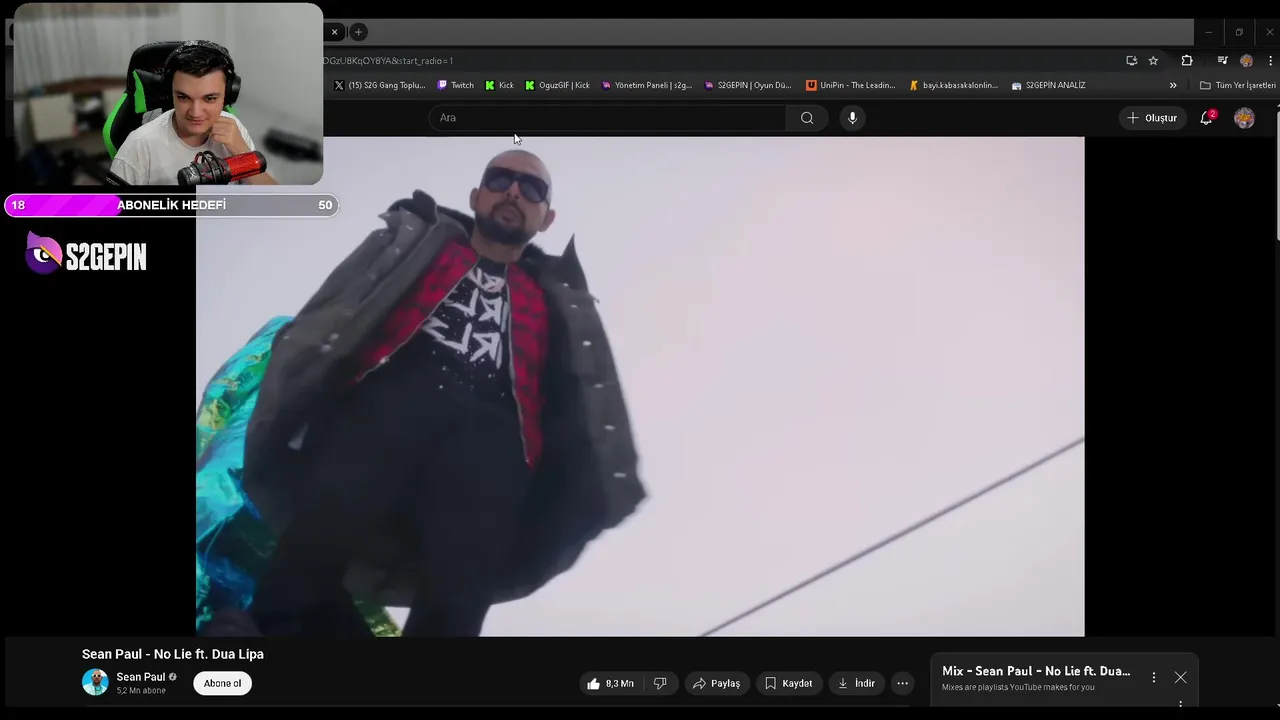Like the video showing 8,3 Mn
The height and width of the screenshot is (720, 1280).
click(610, 683)
